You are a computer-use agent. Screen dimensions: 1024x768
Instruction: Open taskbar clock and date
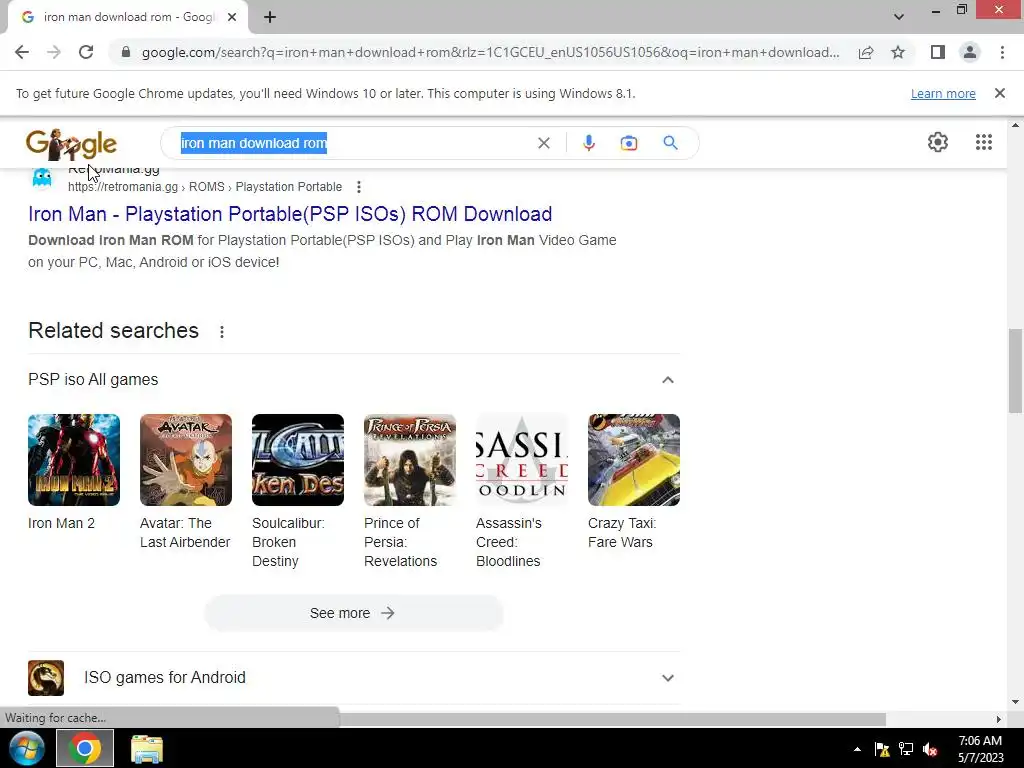(980, 749)
